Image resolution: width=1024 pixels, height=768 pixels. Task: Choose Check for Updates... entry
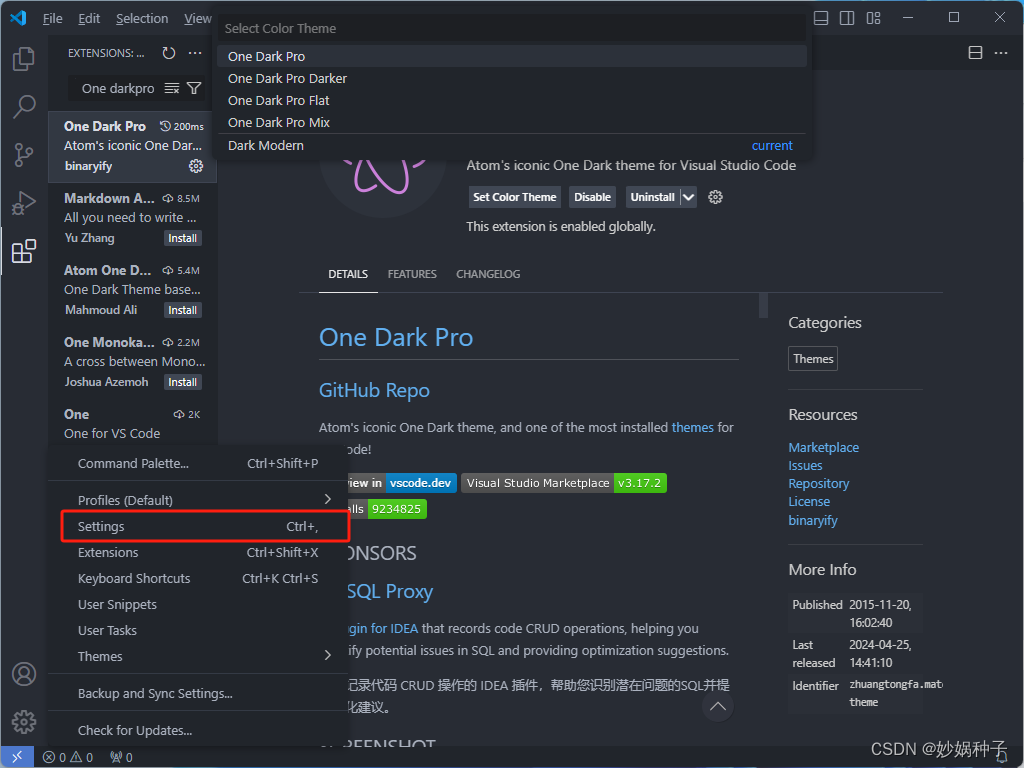[197, 730]
